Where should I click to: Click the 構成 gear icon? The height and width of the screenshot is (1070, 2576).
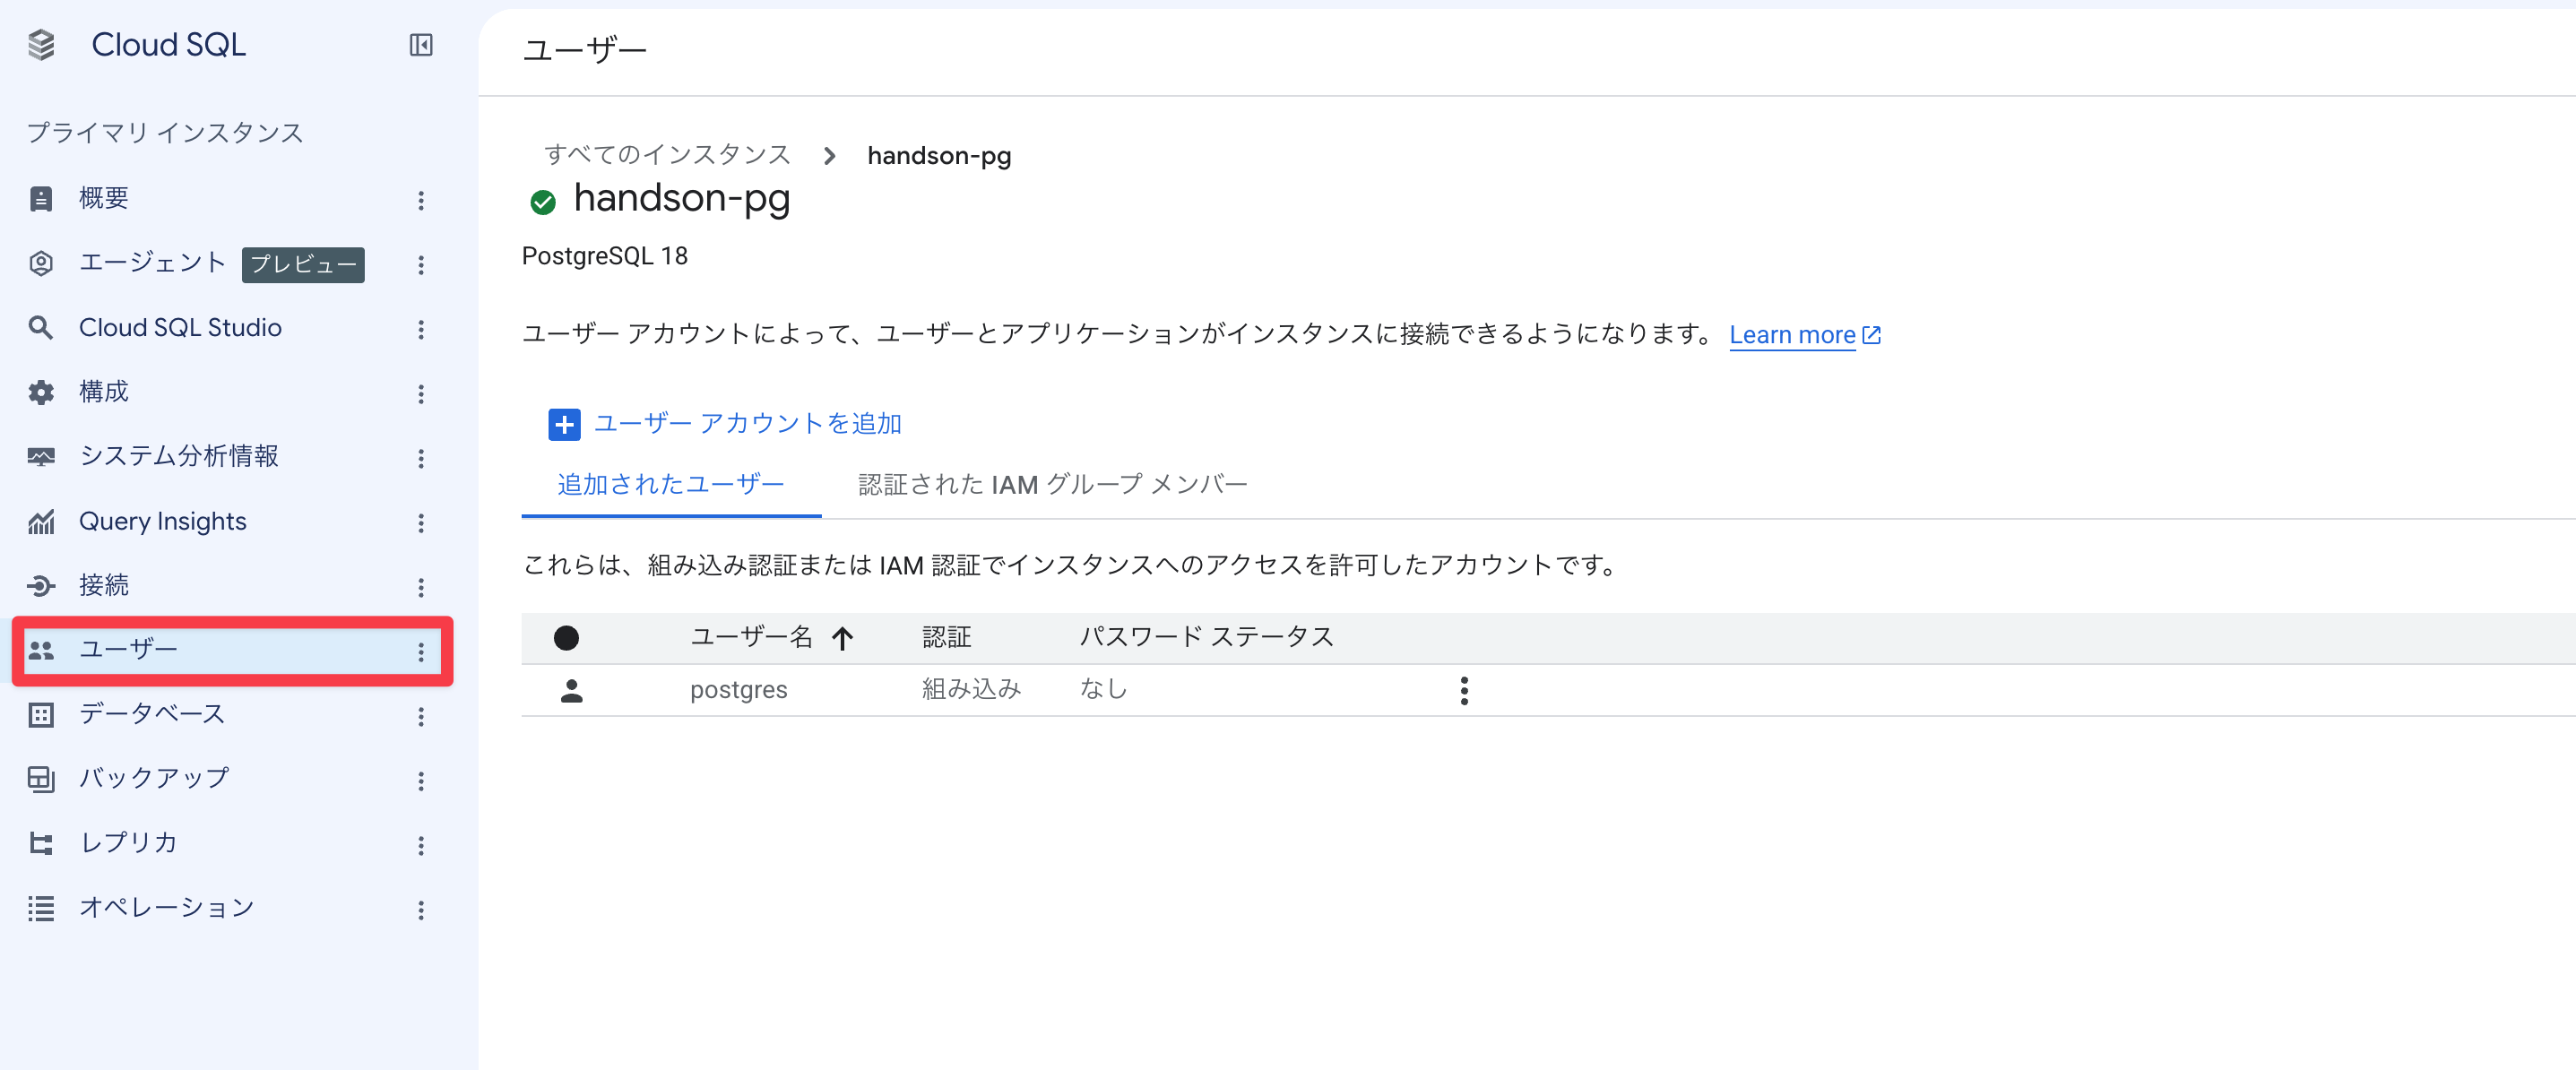[x=41, y=392]
